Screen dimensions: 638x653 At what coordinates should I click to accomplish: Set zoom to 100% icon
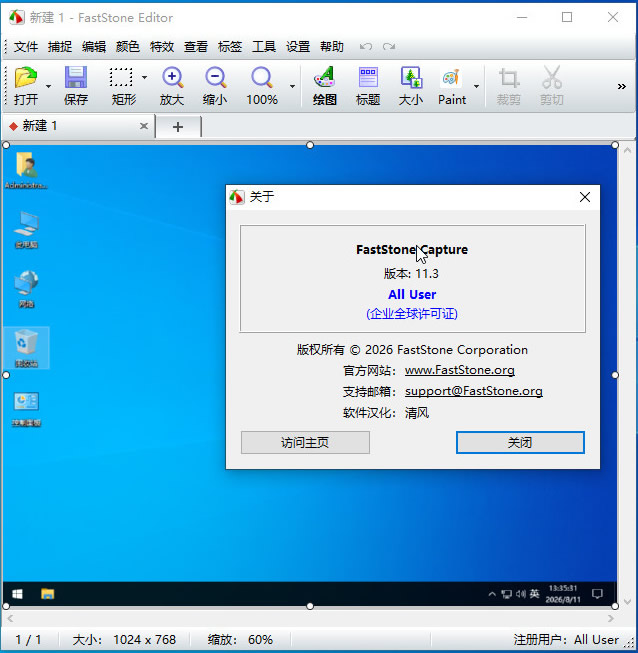pyautogui.click(x=262, y=85)
